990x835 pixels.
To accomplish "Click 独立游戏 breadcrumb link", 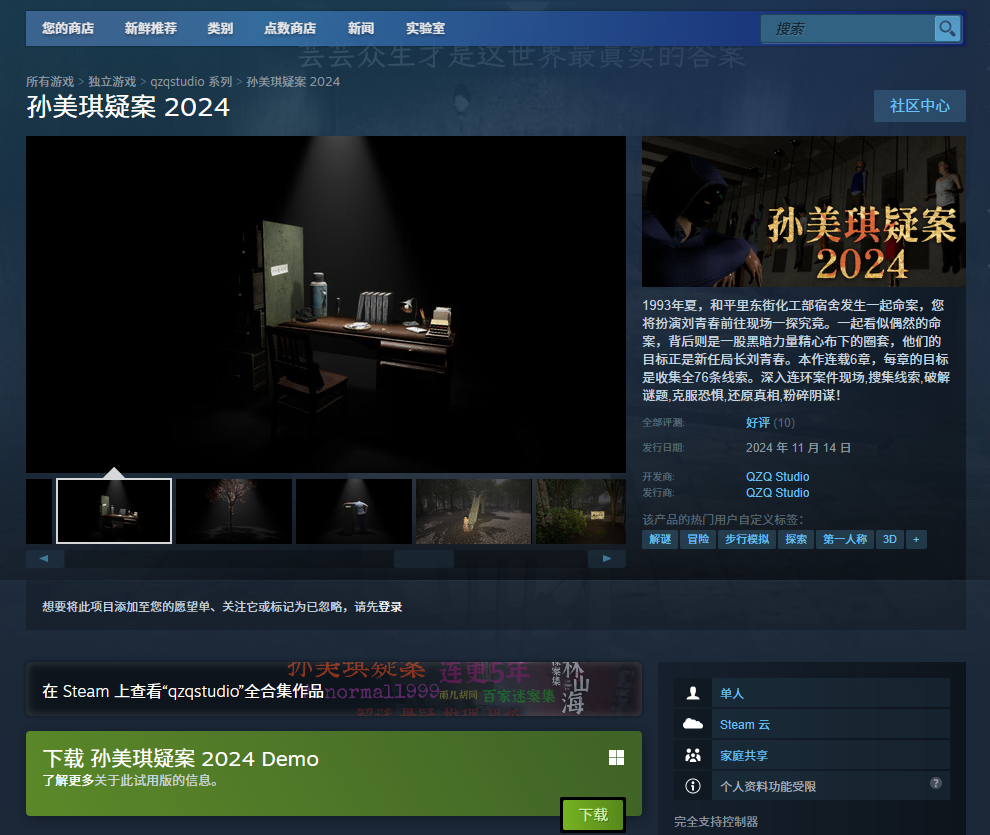I will coord(112,81).
